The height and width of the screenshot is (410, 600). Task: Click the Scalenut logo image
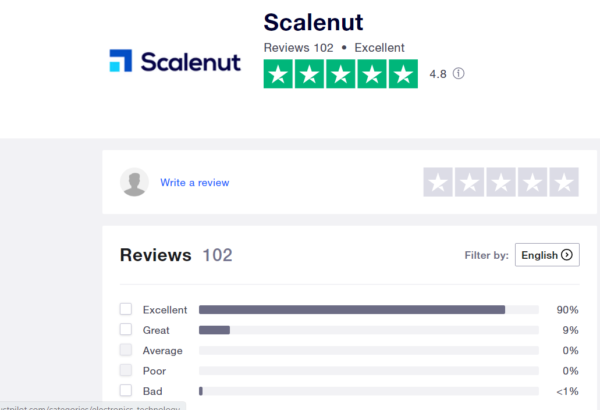175,61
